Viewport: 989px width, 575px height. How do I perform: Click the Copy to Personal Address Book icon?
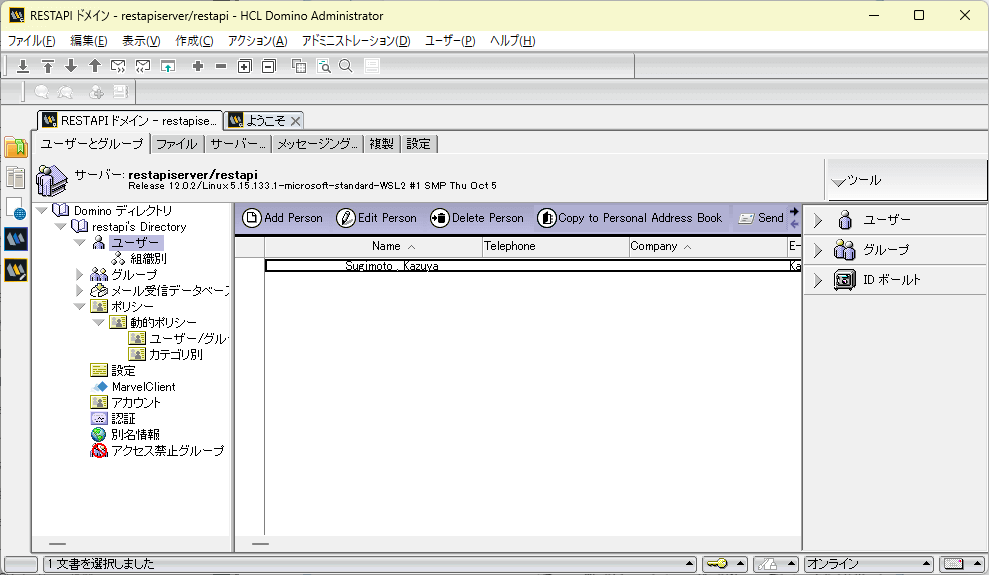pyautogui.click(x=546, y=218)
